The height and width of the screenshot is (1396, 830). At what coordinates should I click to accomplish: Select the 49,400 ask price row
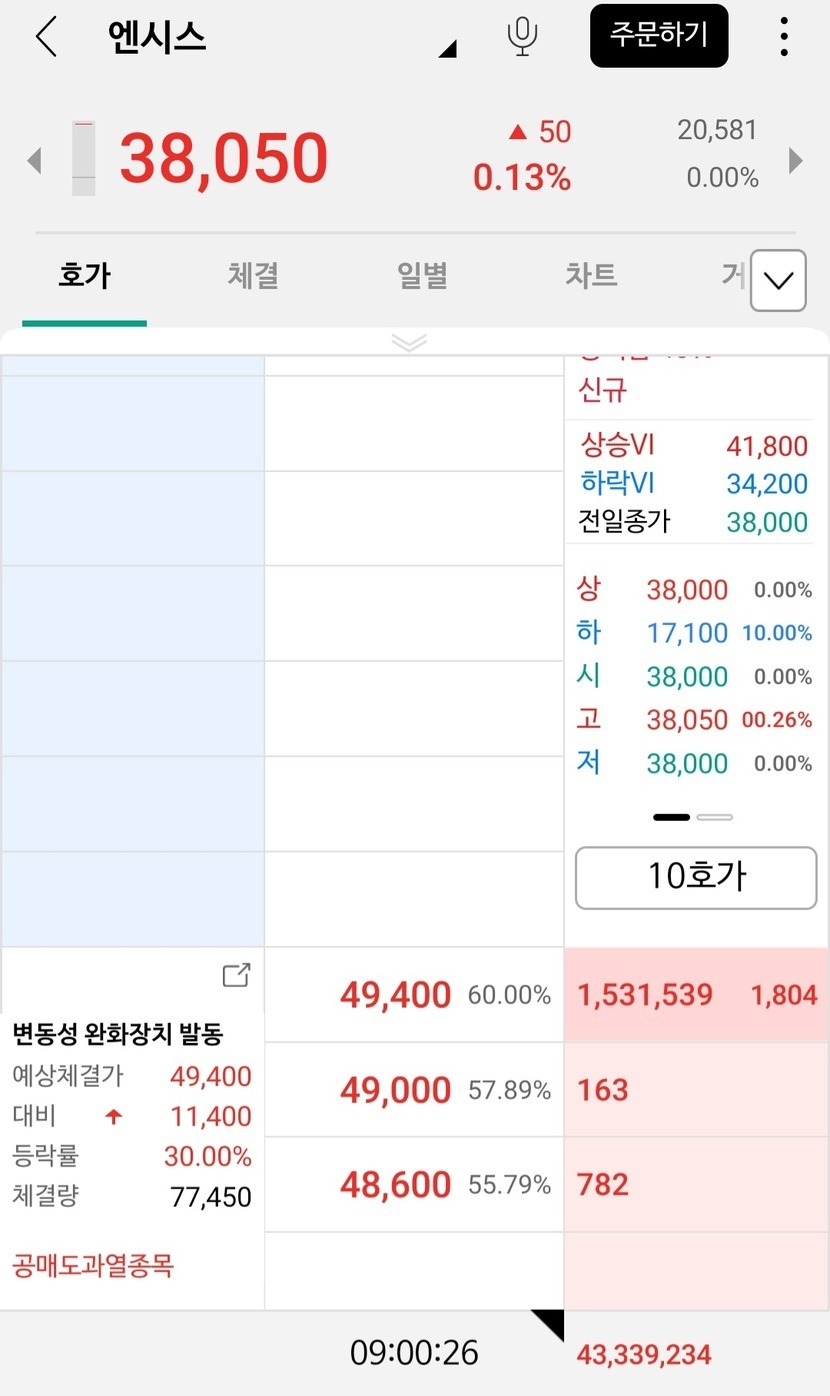click(413, 995)
